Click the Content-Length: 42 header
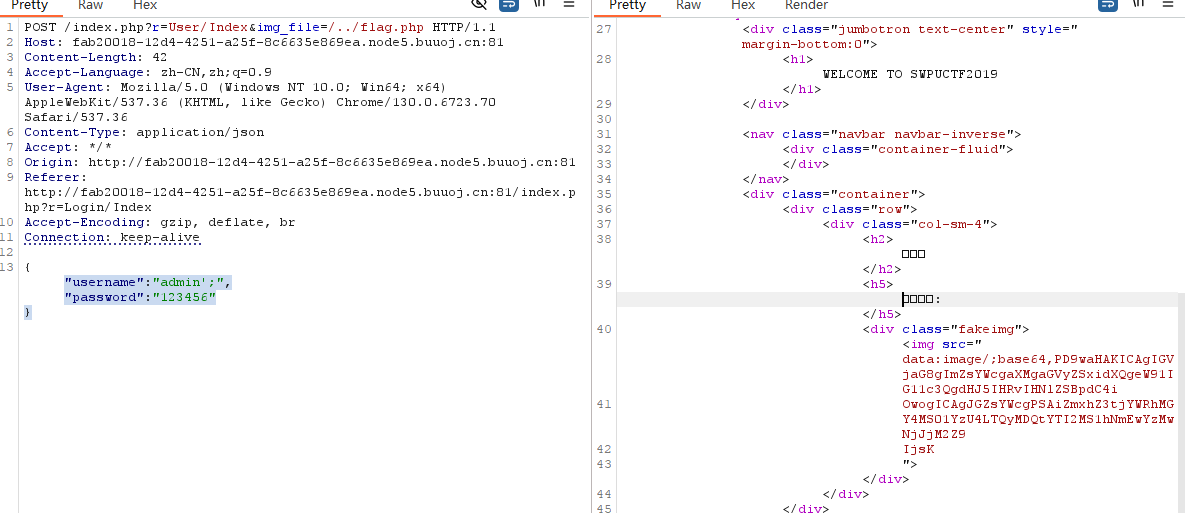The height and width of the screenshot is (513, 1185). [96, 57]
